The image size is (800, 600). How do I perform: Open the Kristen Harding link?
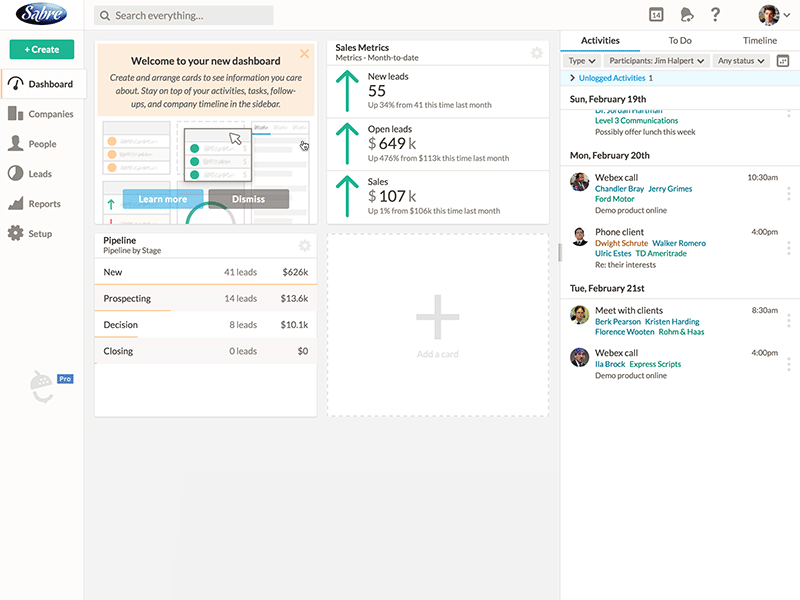[x=672, y=322]
